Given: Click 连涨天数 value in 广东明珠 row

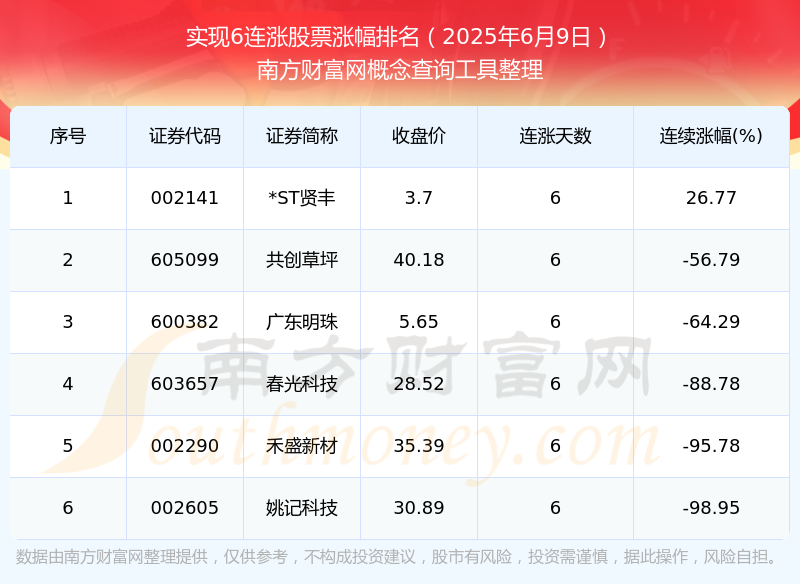Looking at the screenshot, I should (x=555, y=322).
